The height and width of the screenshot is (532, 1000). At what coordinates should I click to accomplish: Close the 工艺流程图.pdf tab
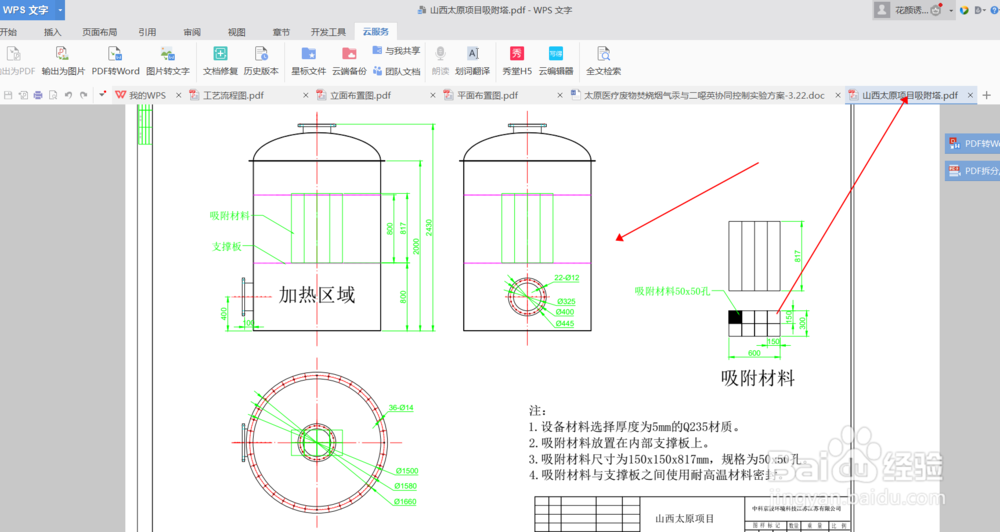305,95
